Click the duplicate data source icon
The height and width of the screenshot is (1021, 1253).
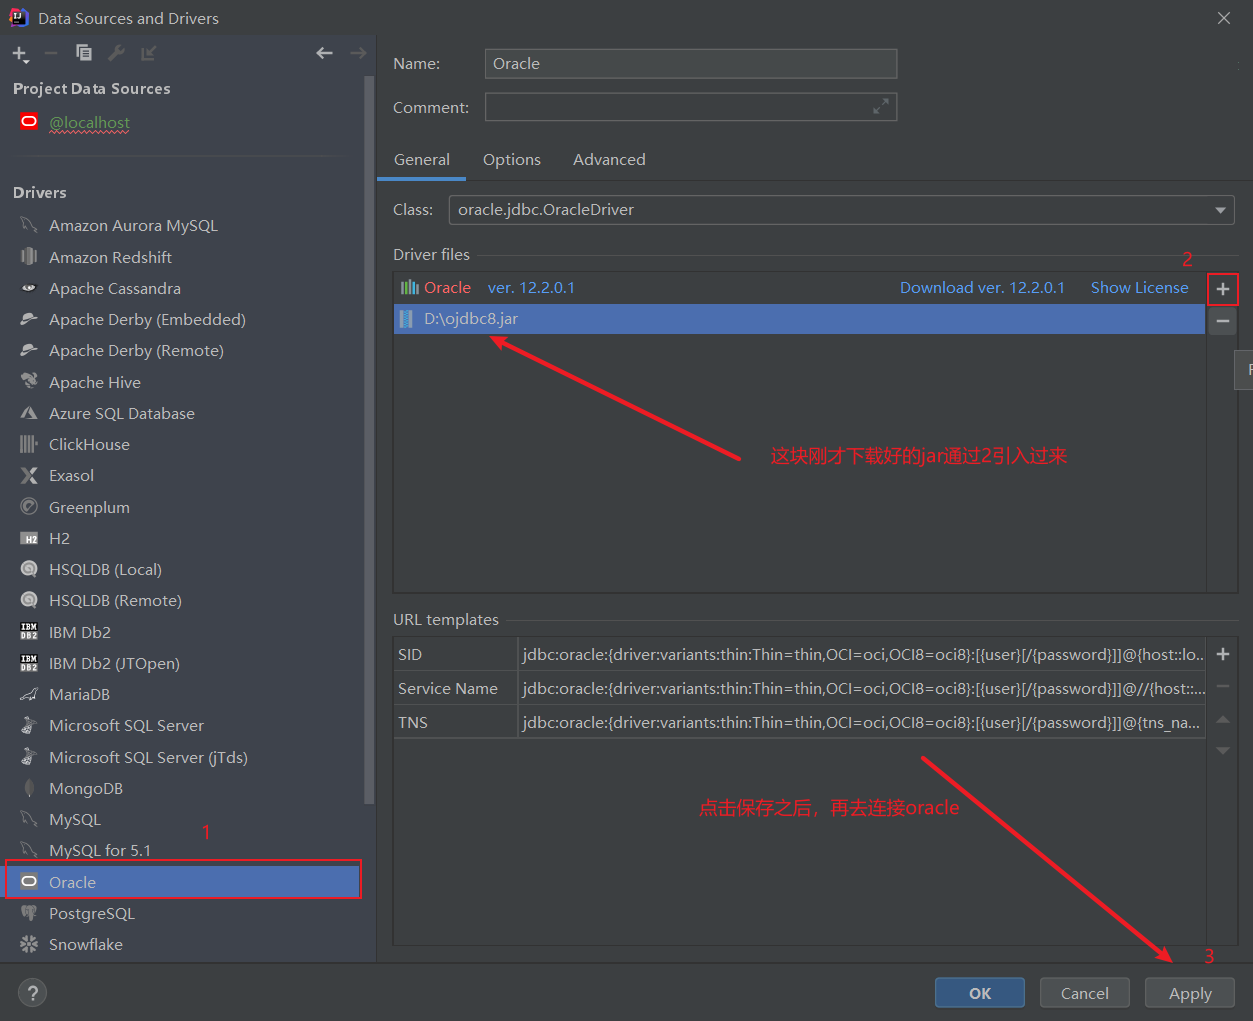[83, 52]
